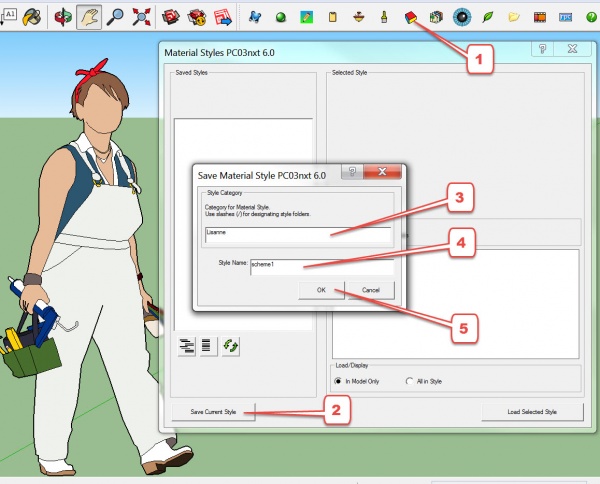The image size is (600, 484).
Task: Click the green refresh styles icon
Action: point(231,344)
